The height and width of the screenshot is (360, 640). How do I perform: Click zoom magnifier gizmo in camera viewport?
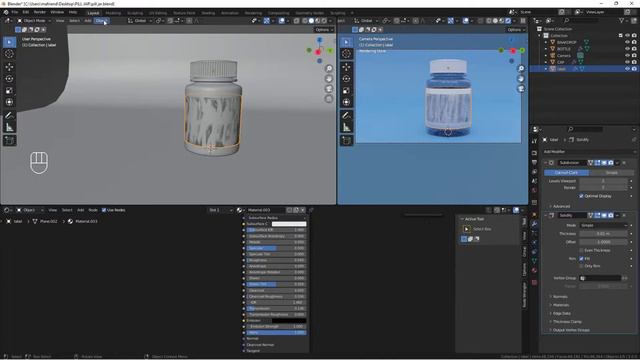tap(521, 68)
